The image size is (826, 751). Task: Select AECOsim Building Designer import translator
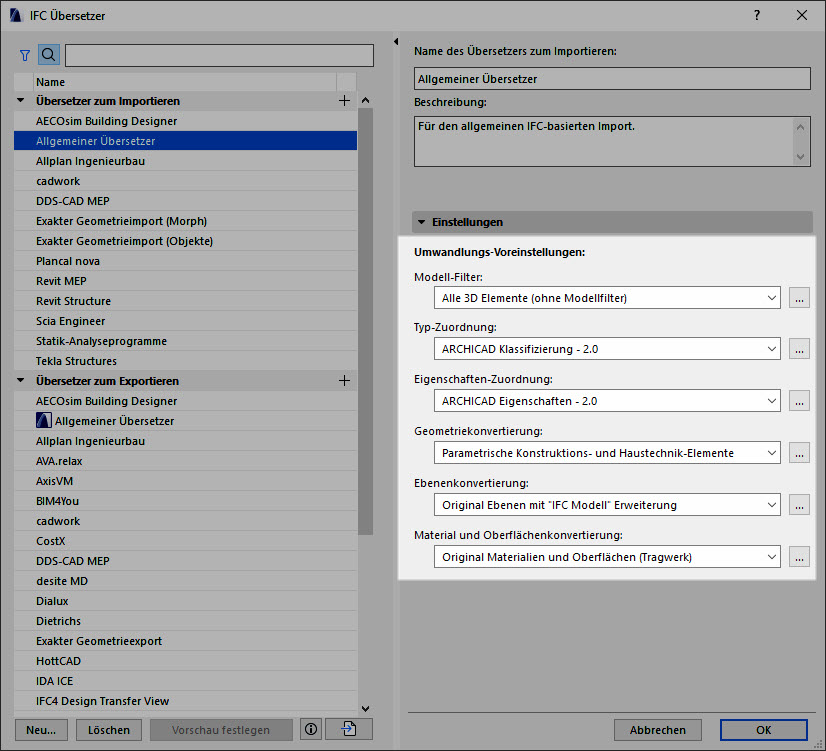coord(185,121)
